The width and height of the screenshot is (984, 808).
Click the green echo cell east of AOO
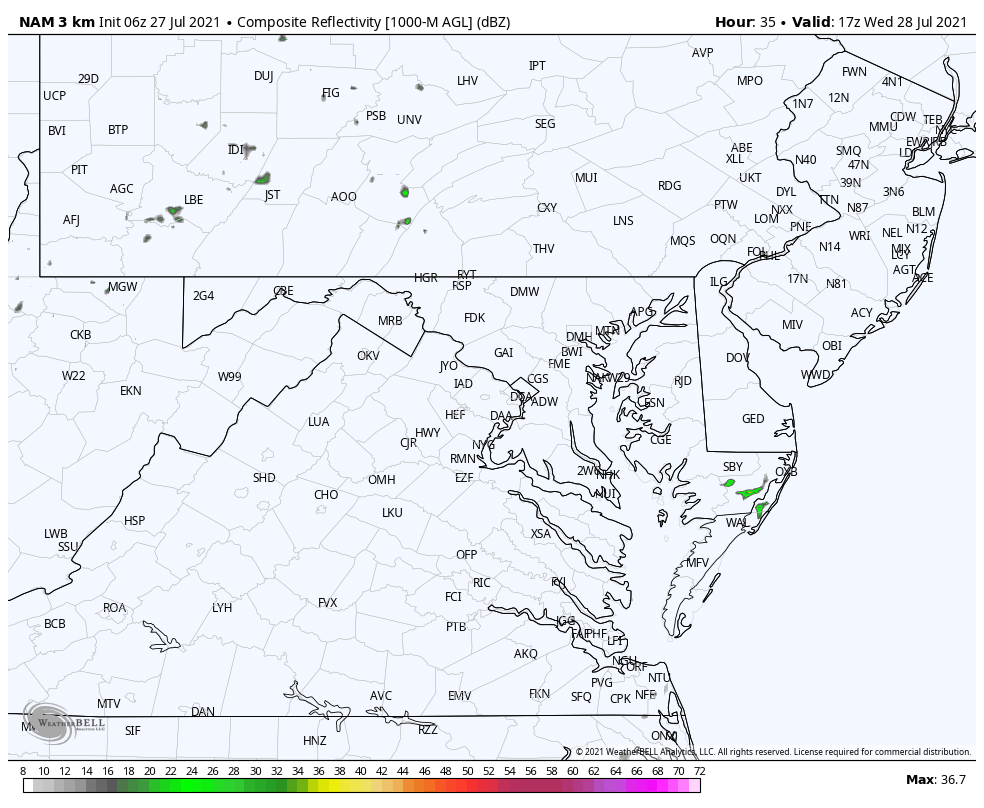tap(405, 191)
